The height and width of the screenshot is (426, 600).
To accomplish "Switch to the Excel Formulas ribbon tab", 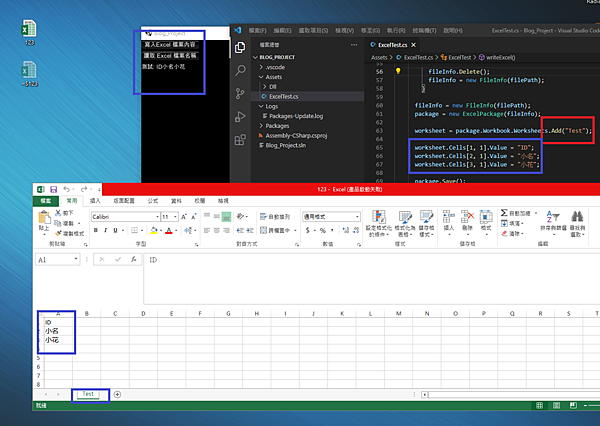I will pyautogui.click(x=153, y=201).
